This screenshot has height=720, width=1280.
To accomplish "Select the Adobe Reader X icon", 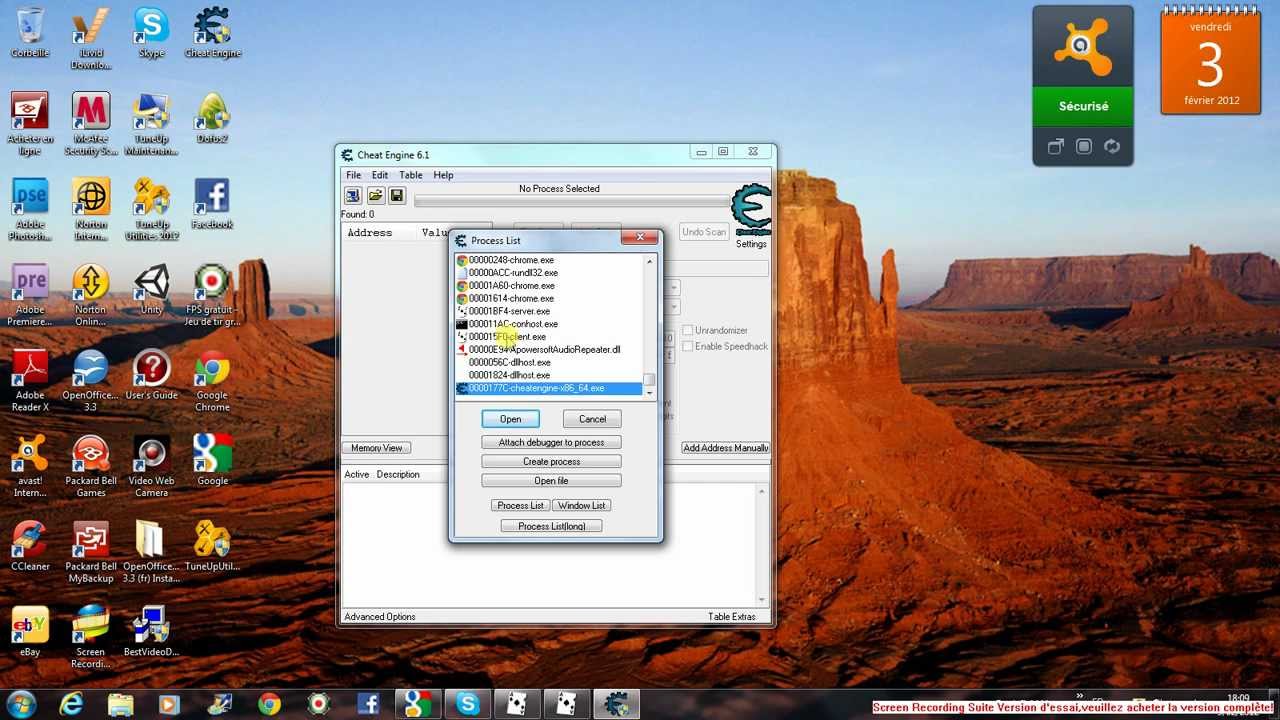I will pos(30,380).
